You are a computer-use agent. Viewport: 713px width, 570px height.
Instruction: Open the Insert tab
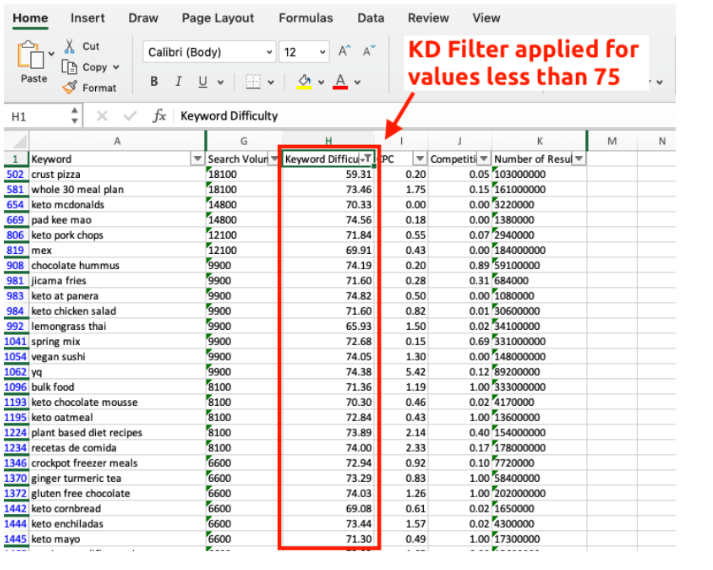pos(87,18)
